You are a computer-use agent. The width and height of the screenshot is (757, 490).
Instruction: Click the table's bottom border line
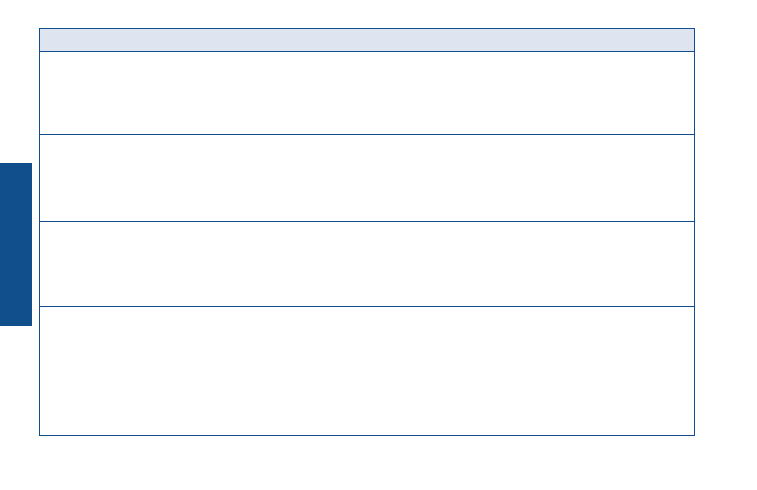coord(367,435)
